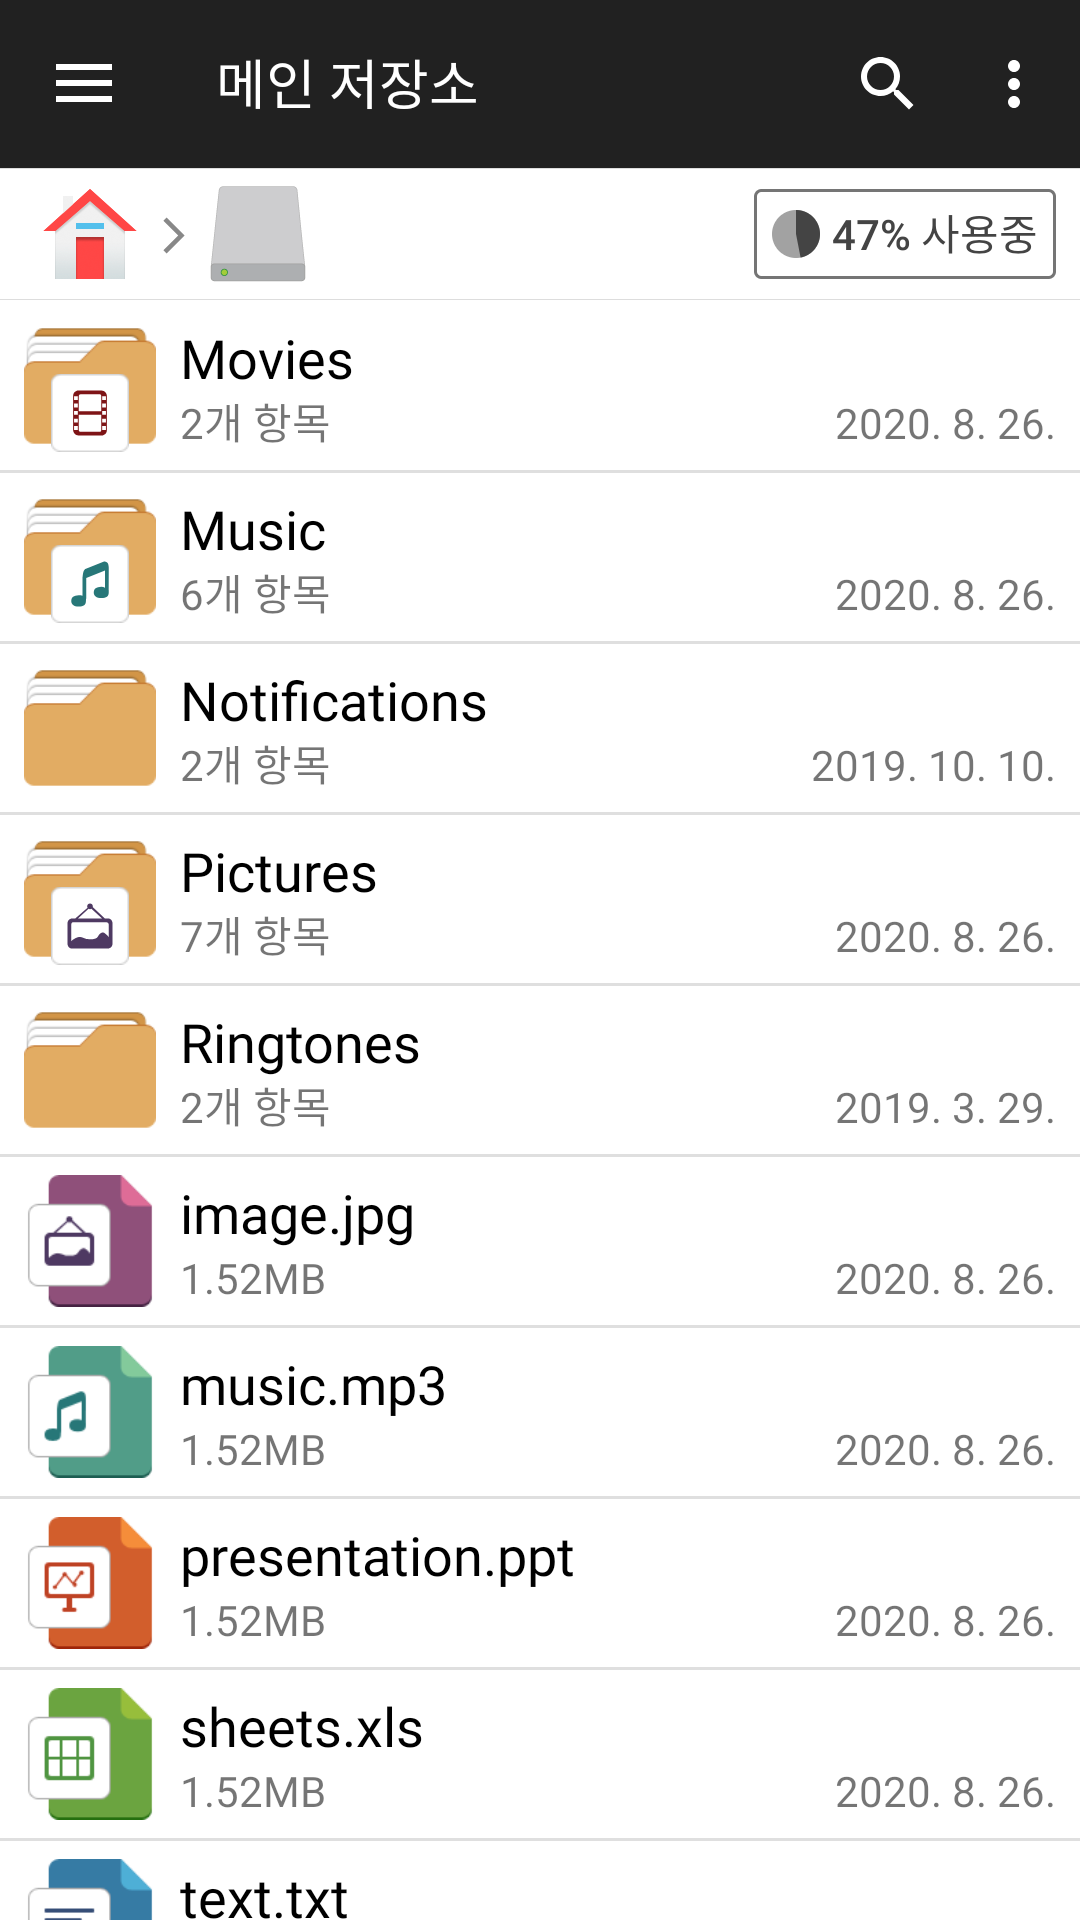Expand the breadcrumb chevron arrow
Image resolution: width=1080 pixels, height=1920 pixels.
pos(174,236)
